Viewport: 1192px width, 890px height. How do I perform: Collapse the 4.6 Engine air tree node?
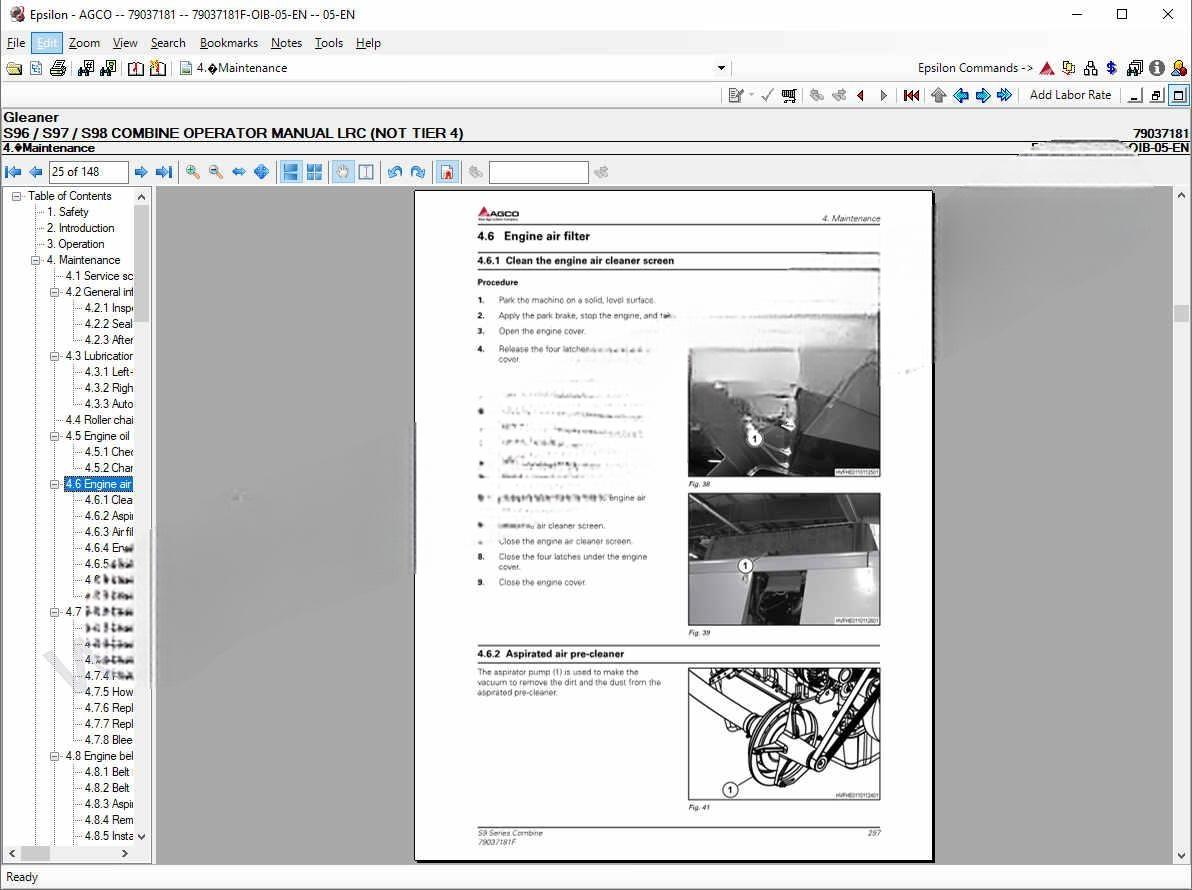(55, 484)
